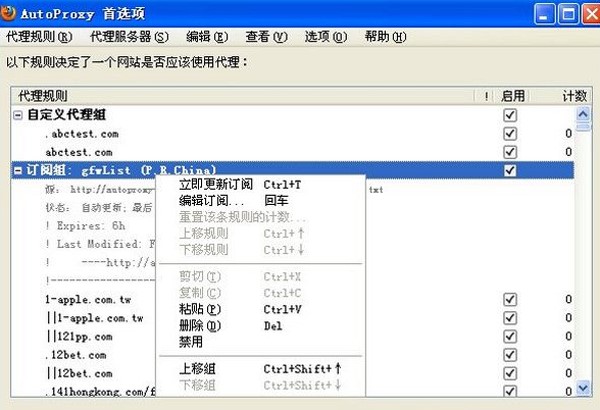This screenshot has width=600, height=410.
Task: Toggle 自定义代理组 enabled checkbox
Action: coord(510,115)
